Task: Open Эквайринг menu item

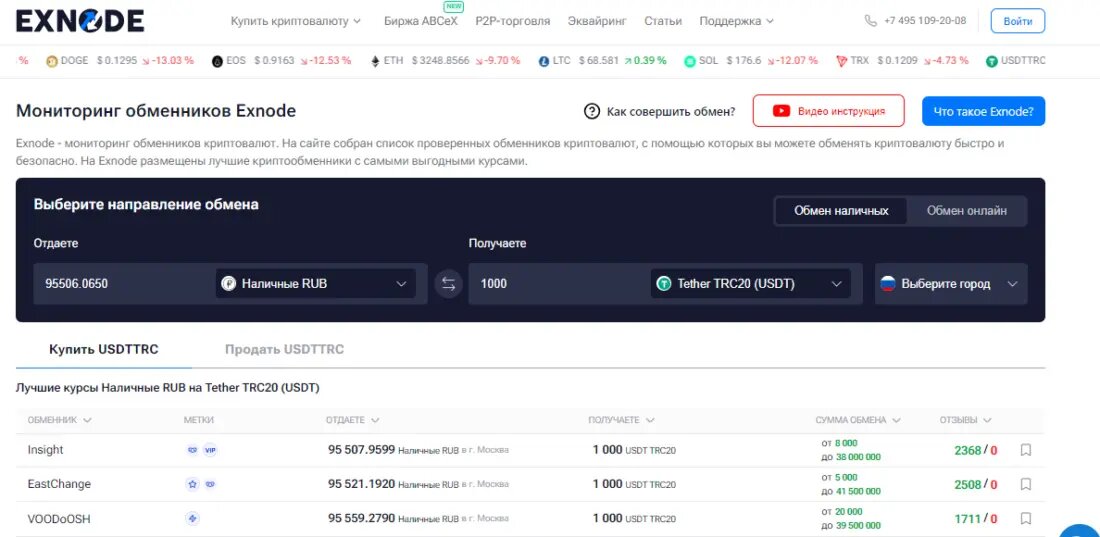Action: coord(597,21)
